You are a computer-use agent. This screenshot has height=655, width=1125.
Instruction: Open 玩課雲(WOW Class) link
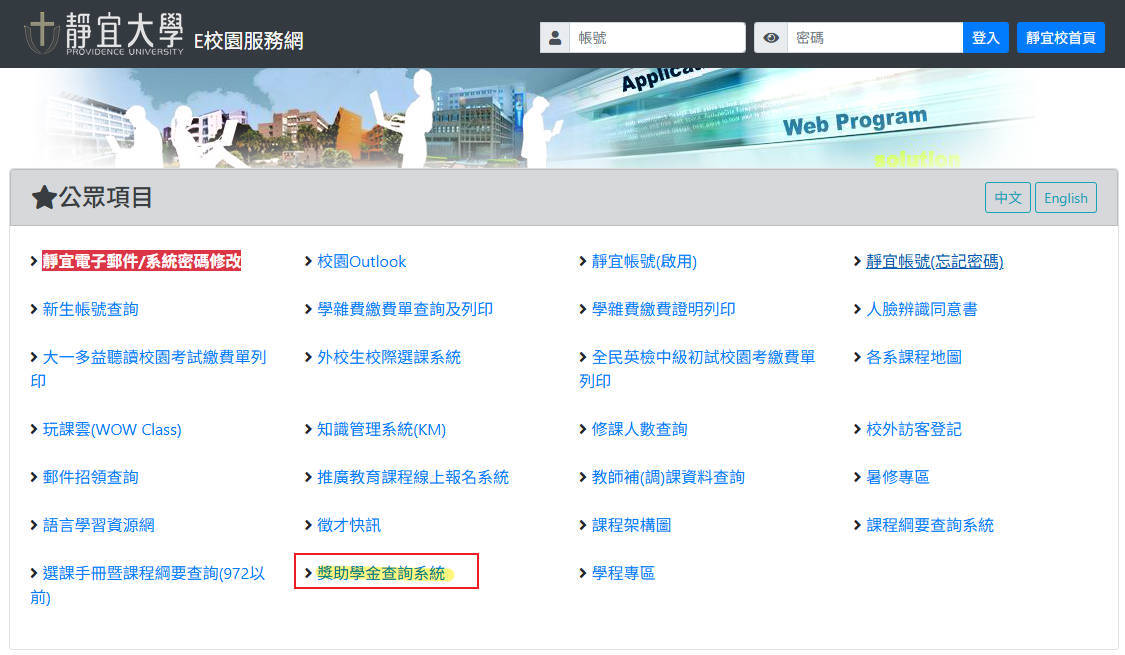point(112,429)
